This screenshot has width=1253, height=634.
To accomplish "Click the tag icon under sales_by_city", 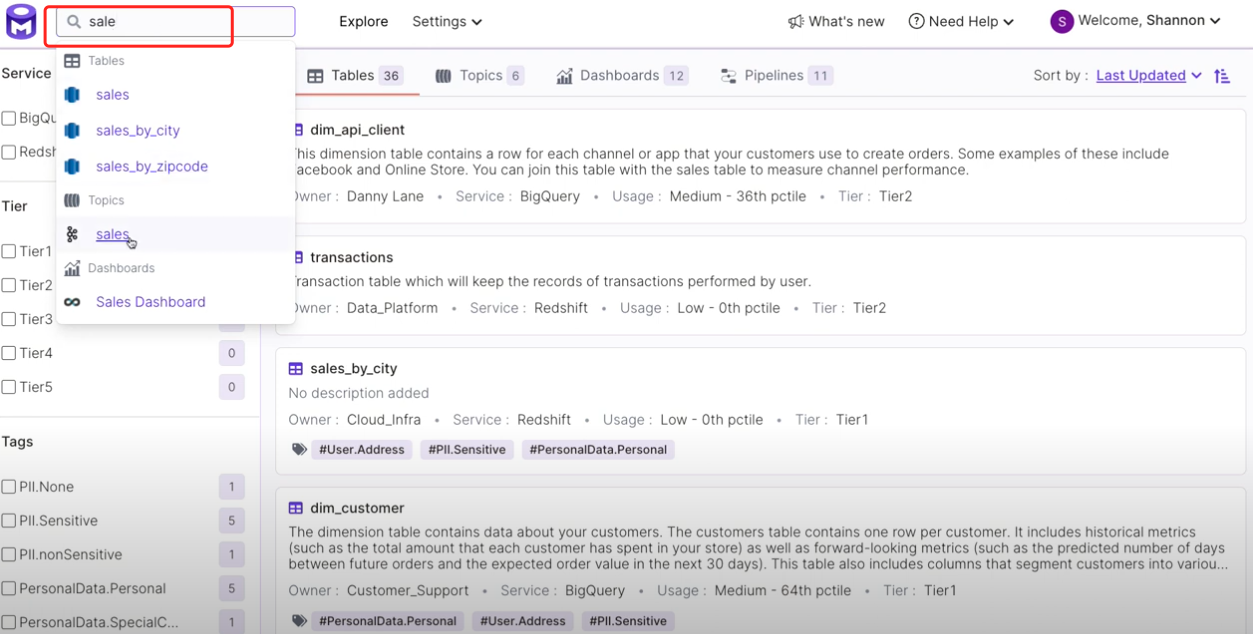I will [298, 450].
